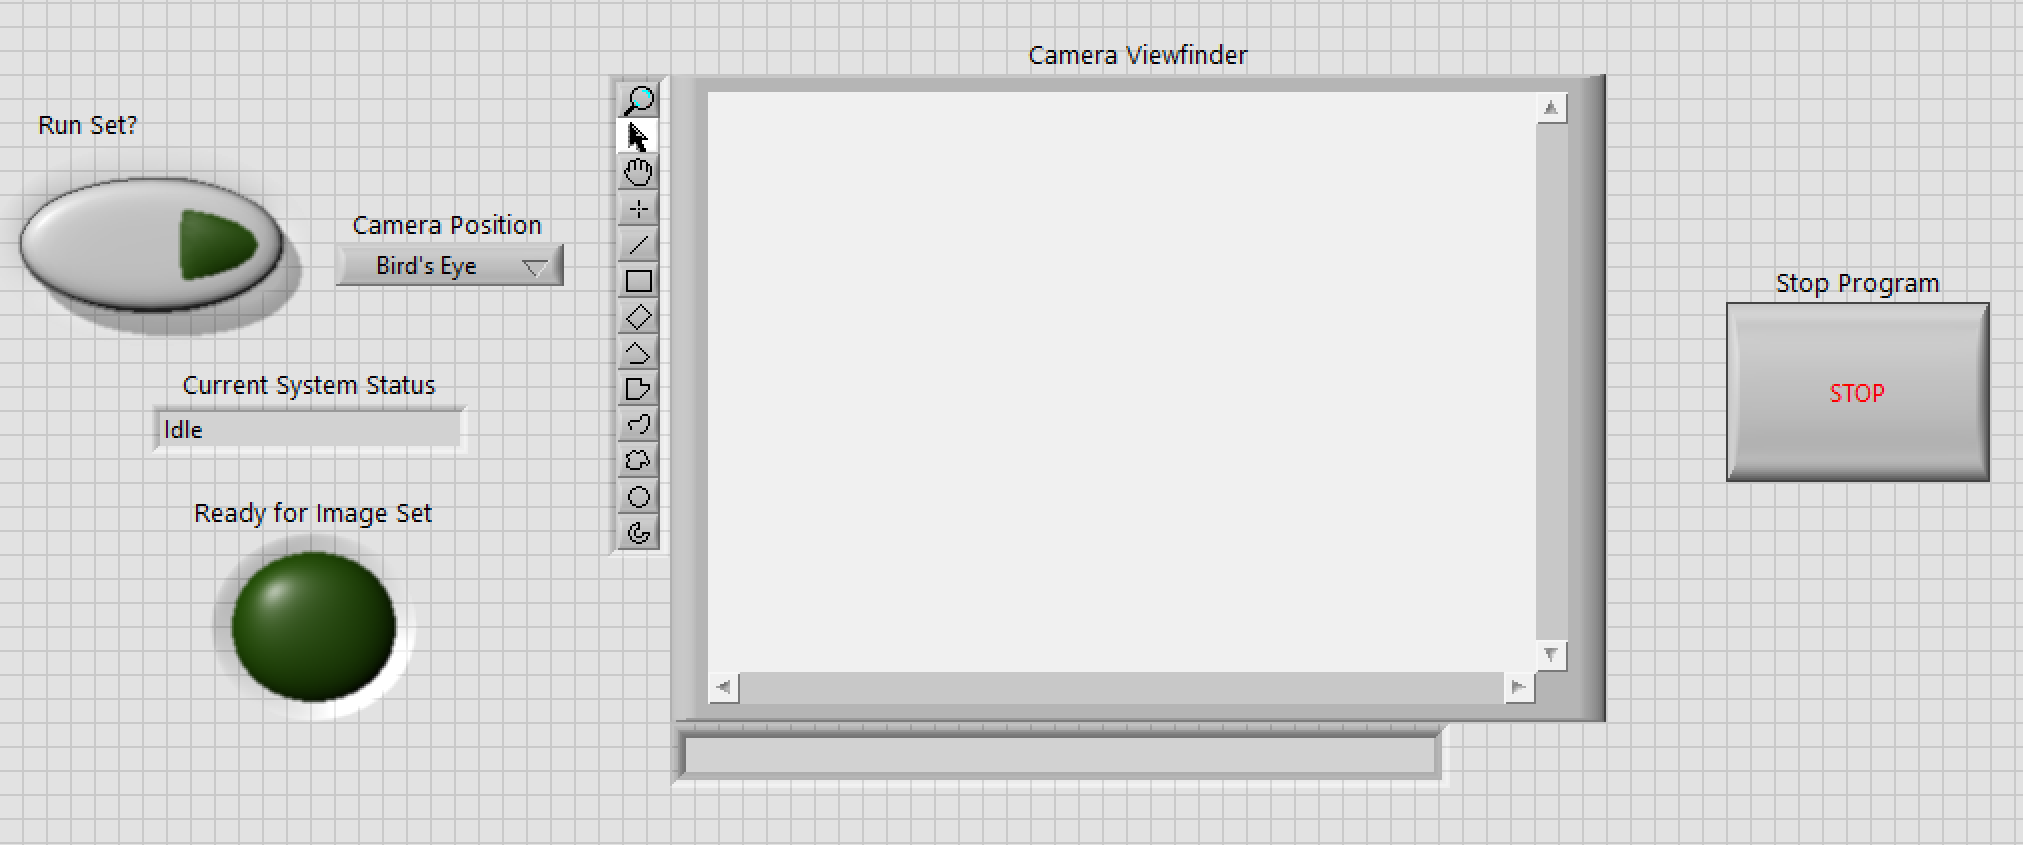2023x845 pixels.
Task: Select the Annulus ROI tool
Action: (x=638, y=533)
